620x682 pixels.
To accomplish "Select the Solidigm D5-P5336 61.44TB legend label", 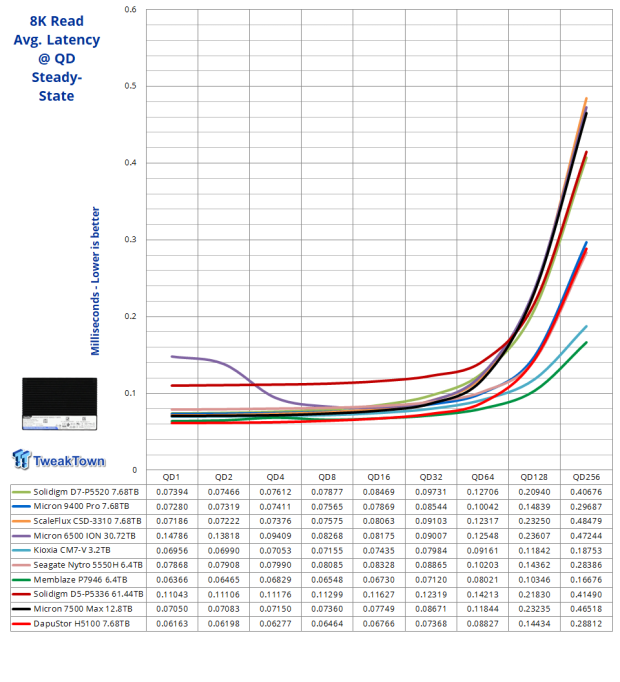I will (88, 594).
